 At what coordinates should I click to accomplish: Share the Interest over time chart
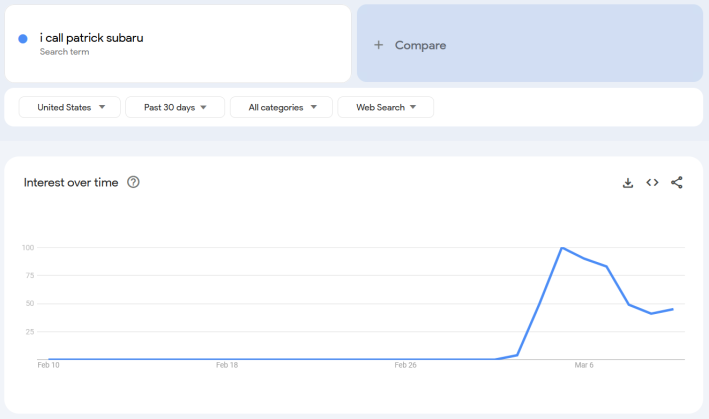[676, 182]
